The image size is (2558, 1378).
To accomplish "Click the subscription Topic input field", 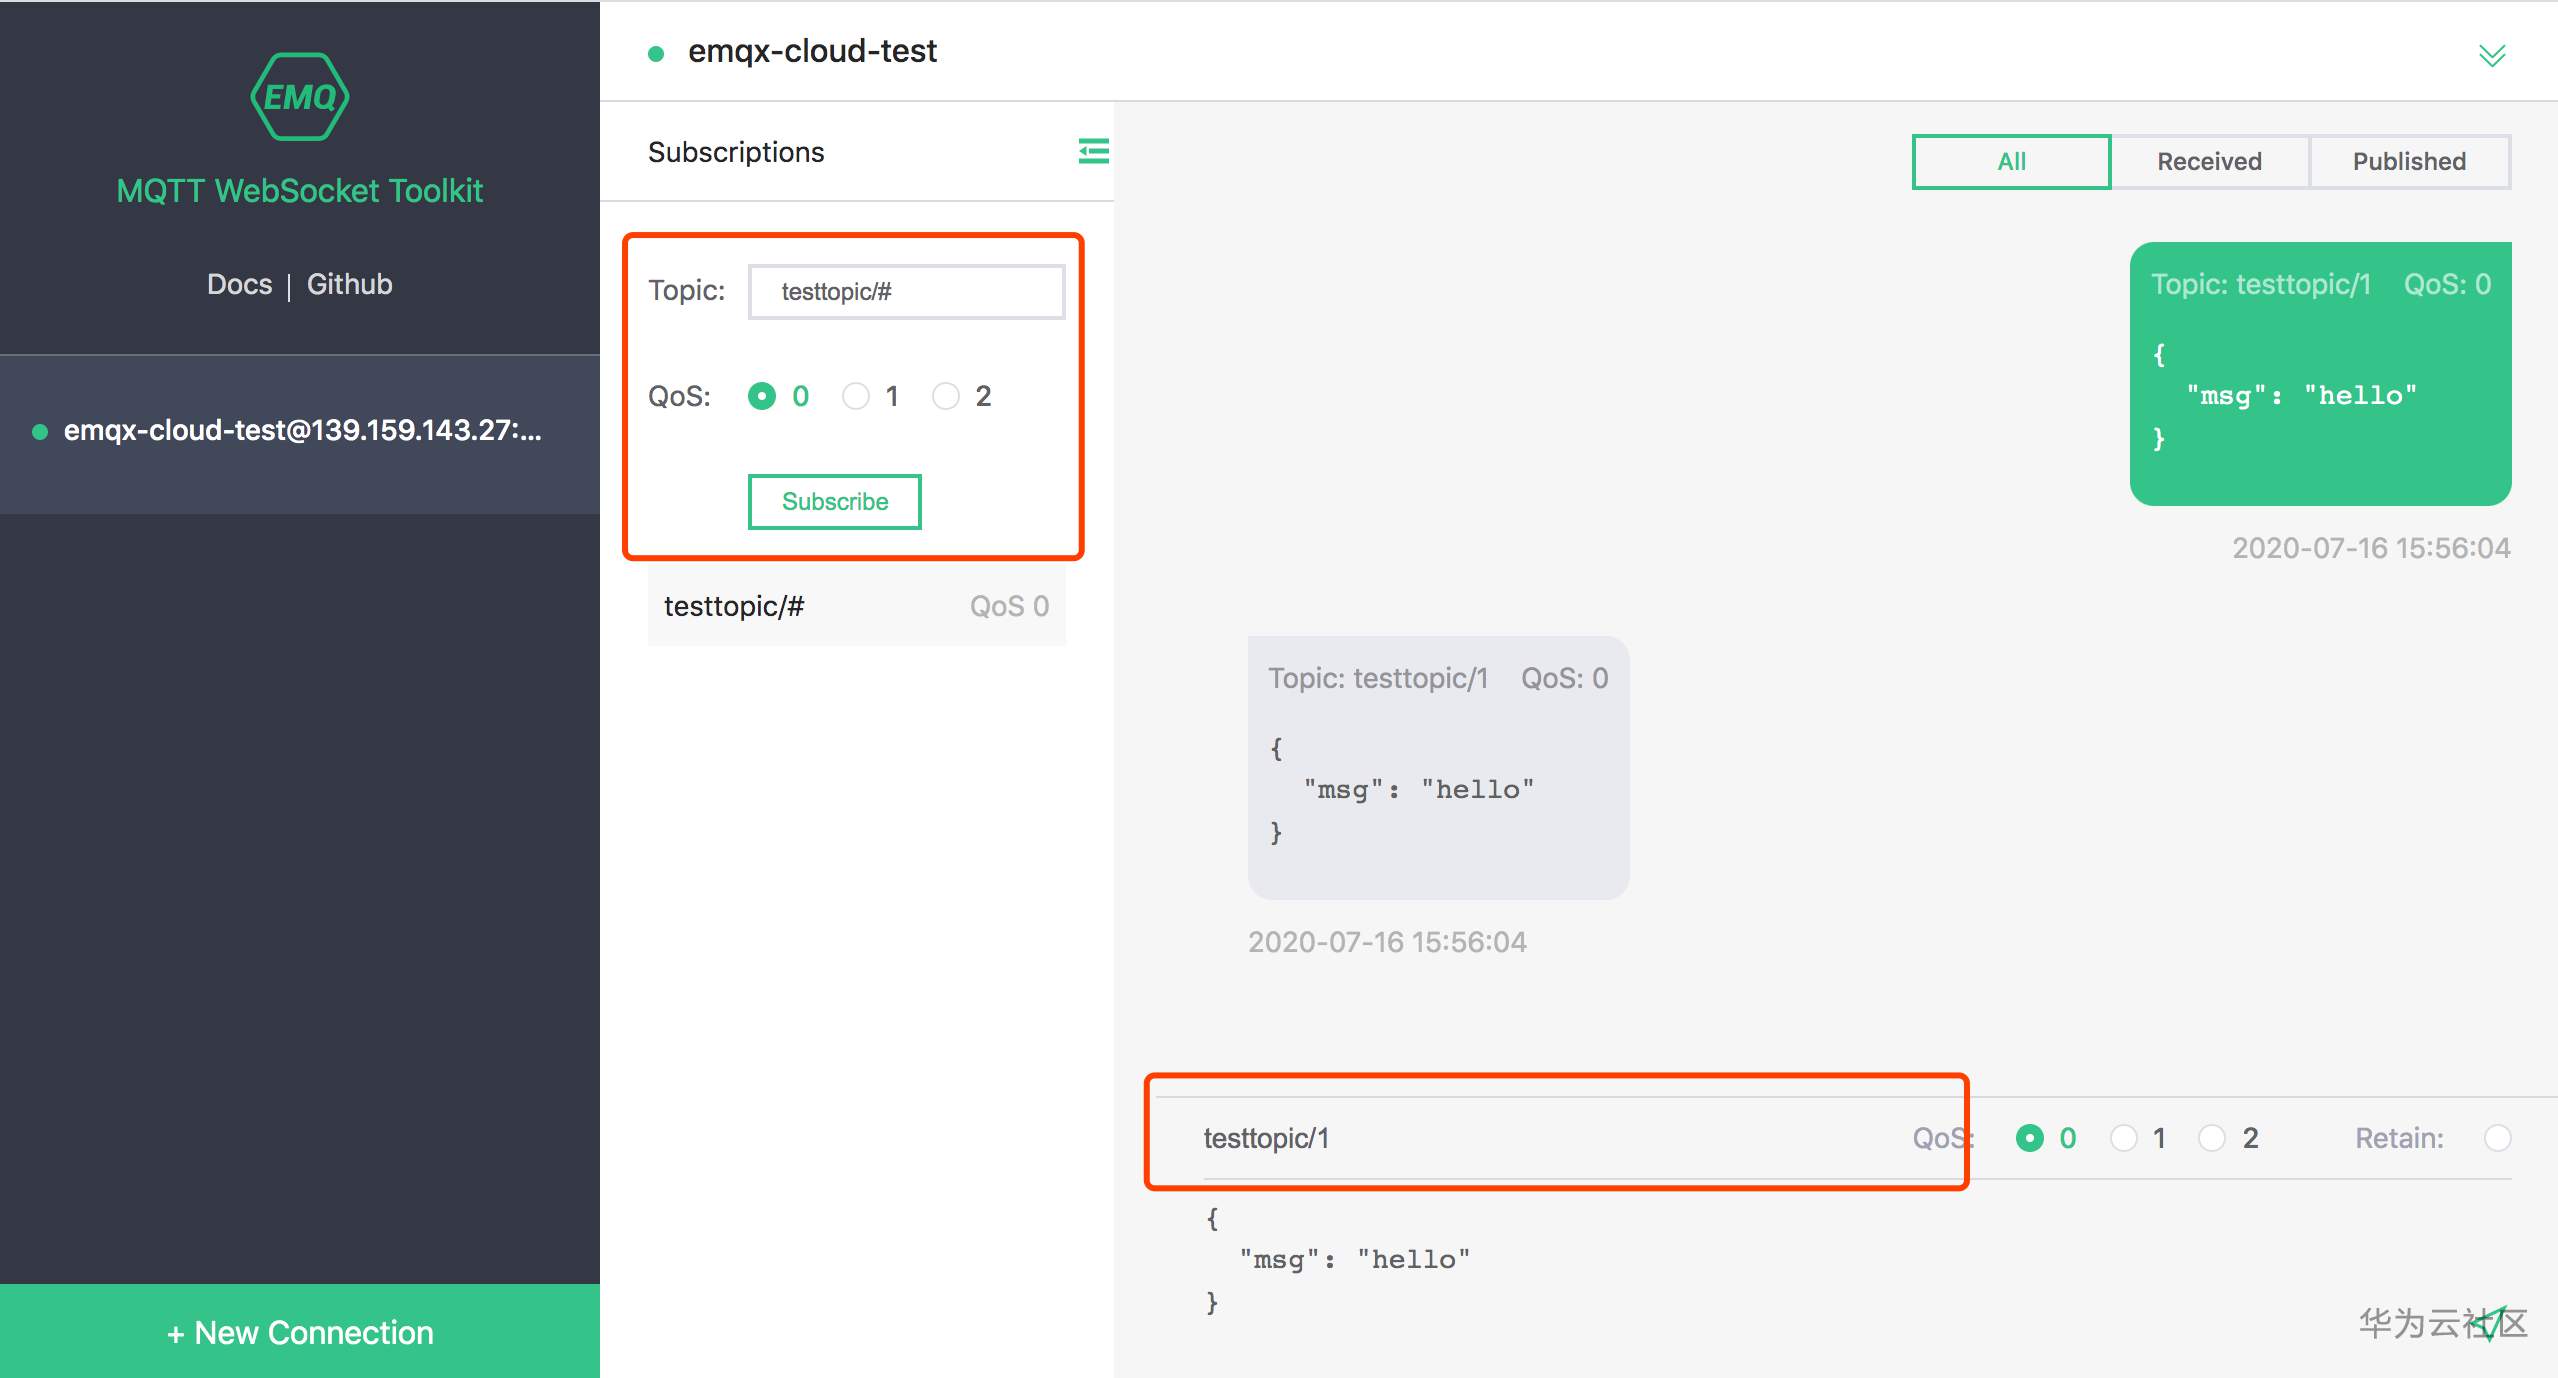I will (x=906, y=292).
